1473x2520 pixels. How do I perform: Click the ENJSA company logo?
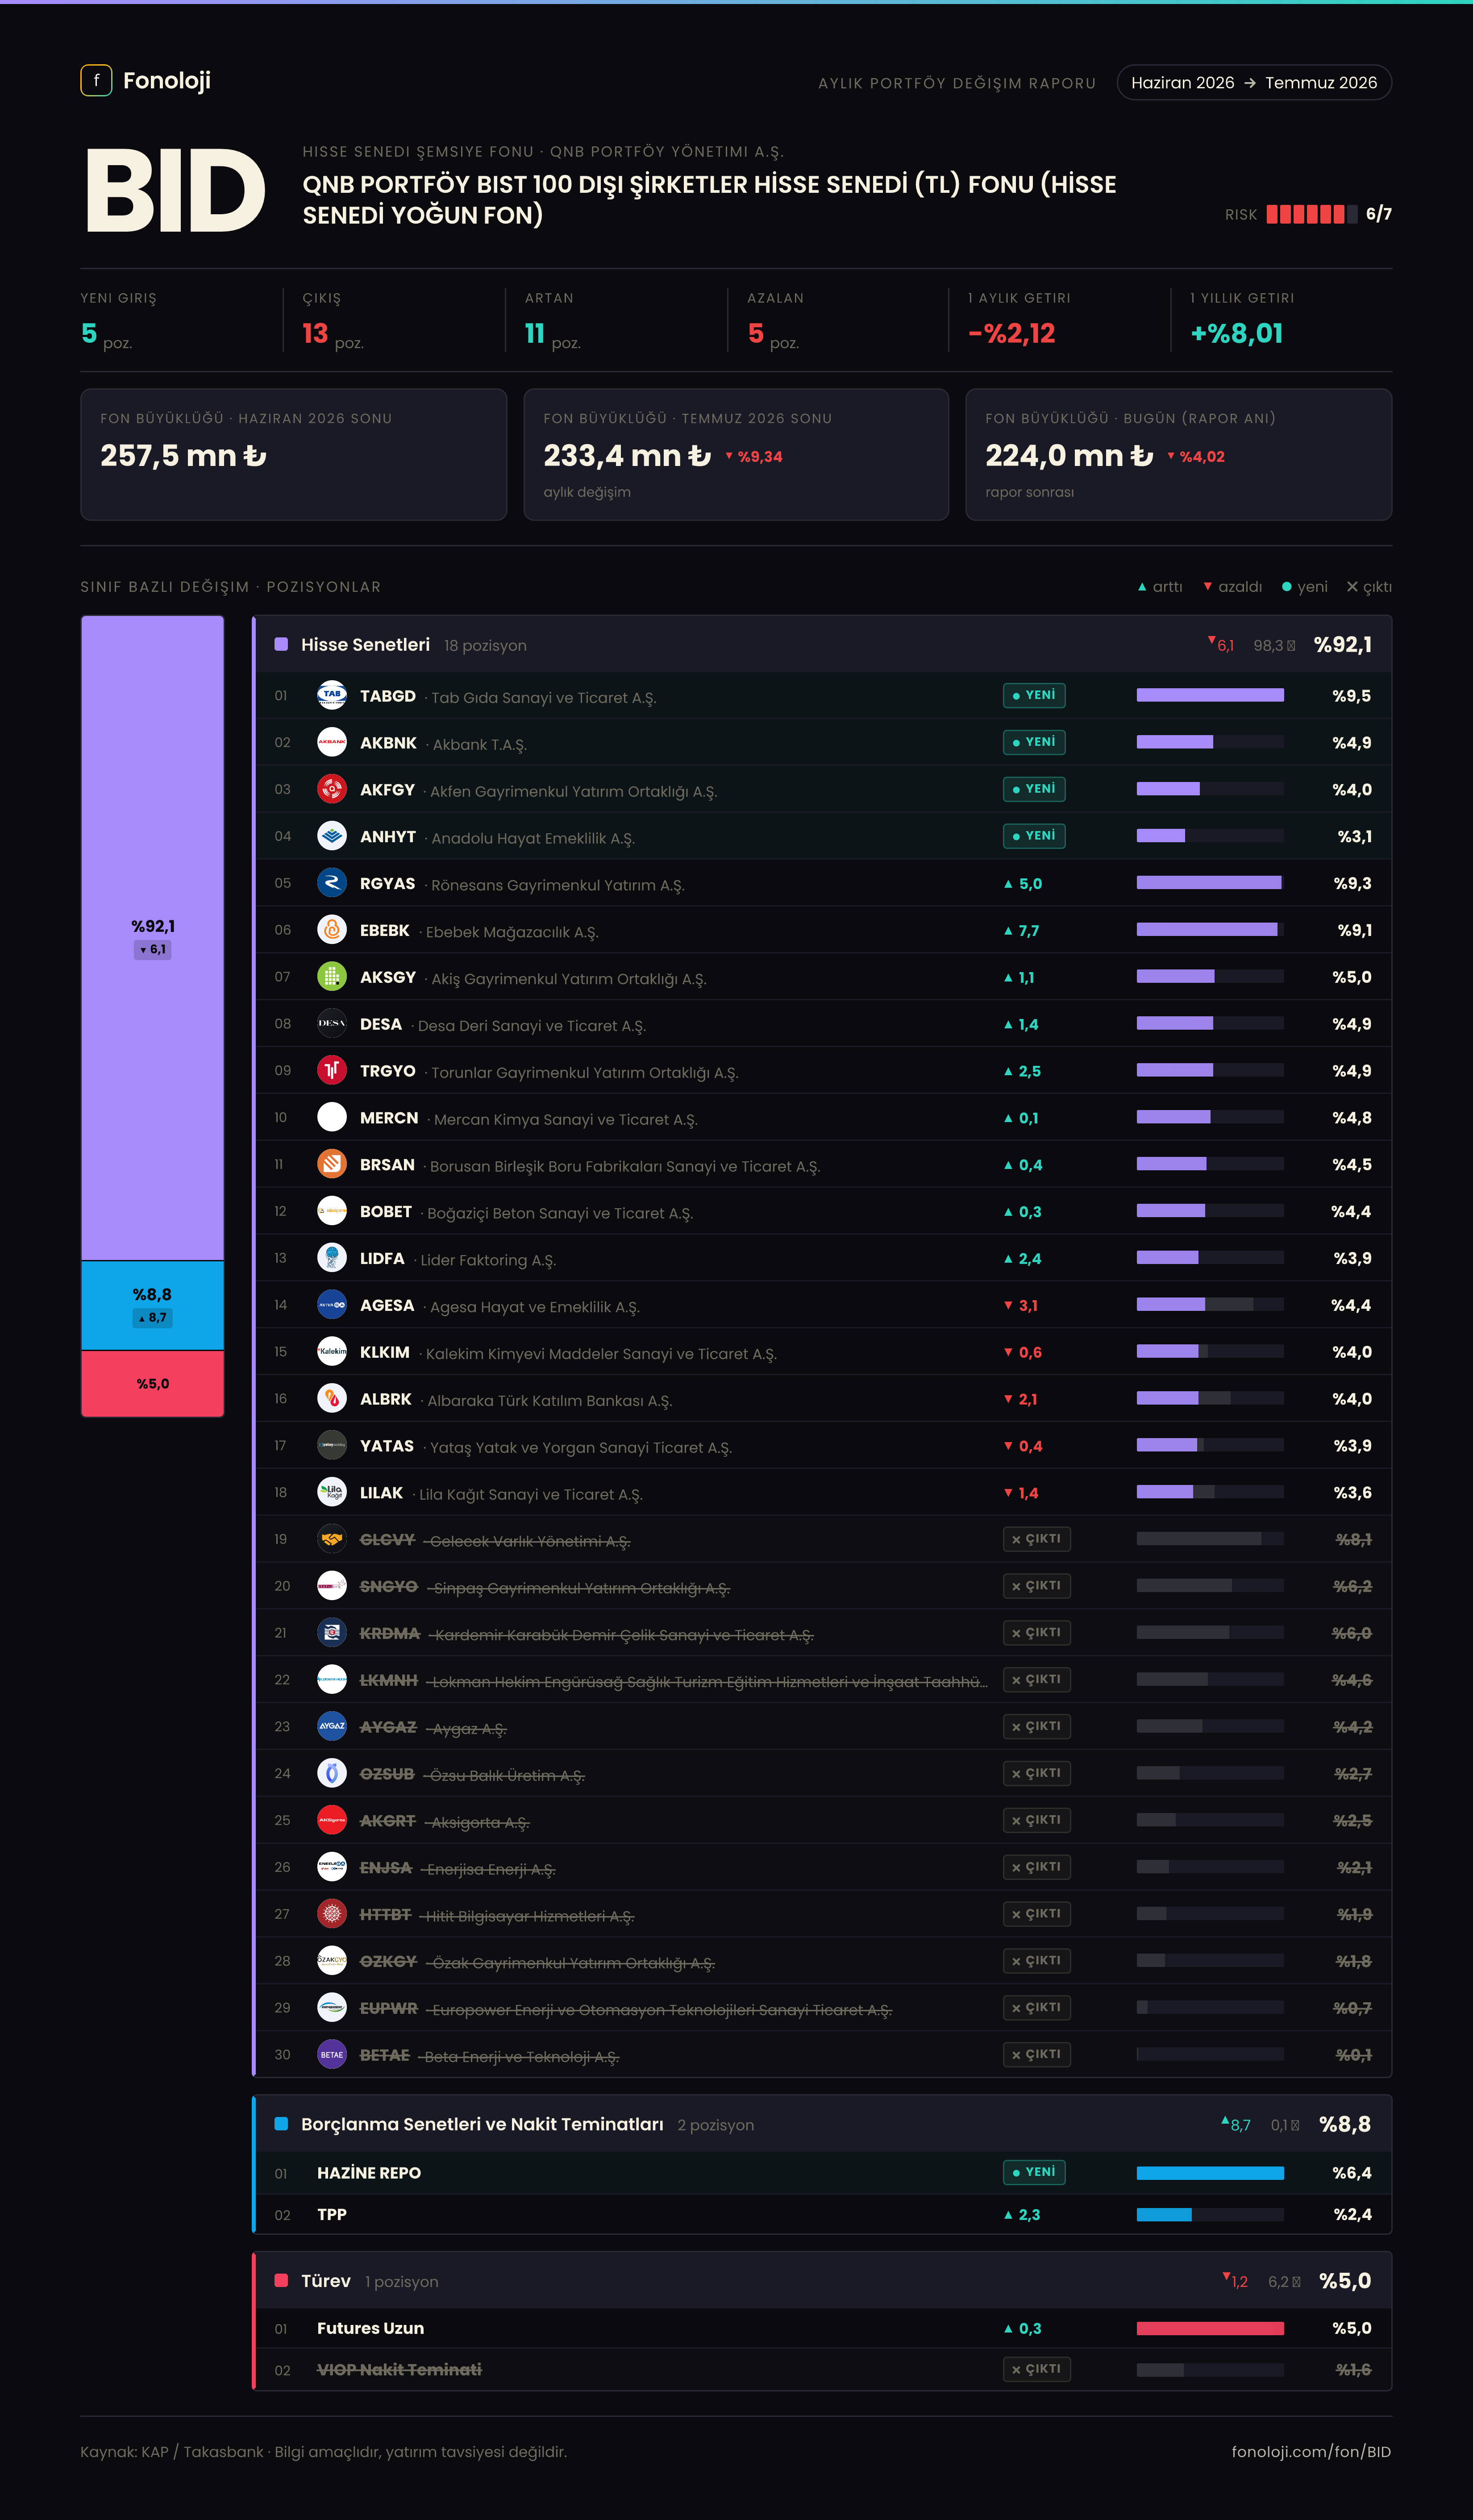pos(332,1867)
